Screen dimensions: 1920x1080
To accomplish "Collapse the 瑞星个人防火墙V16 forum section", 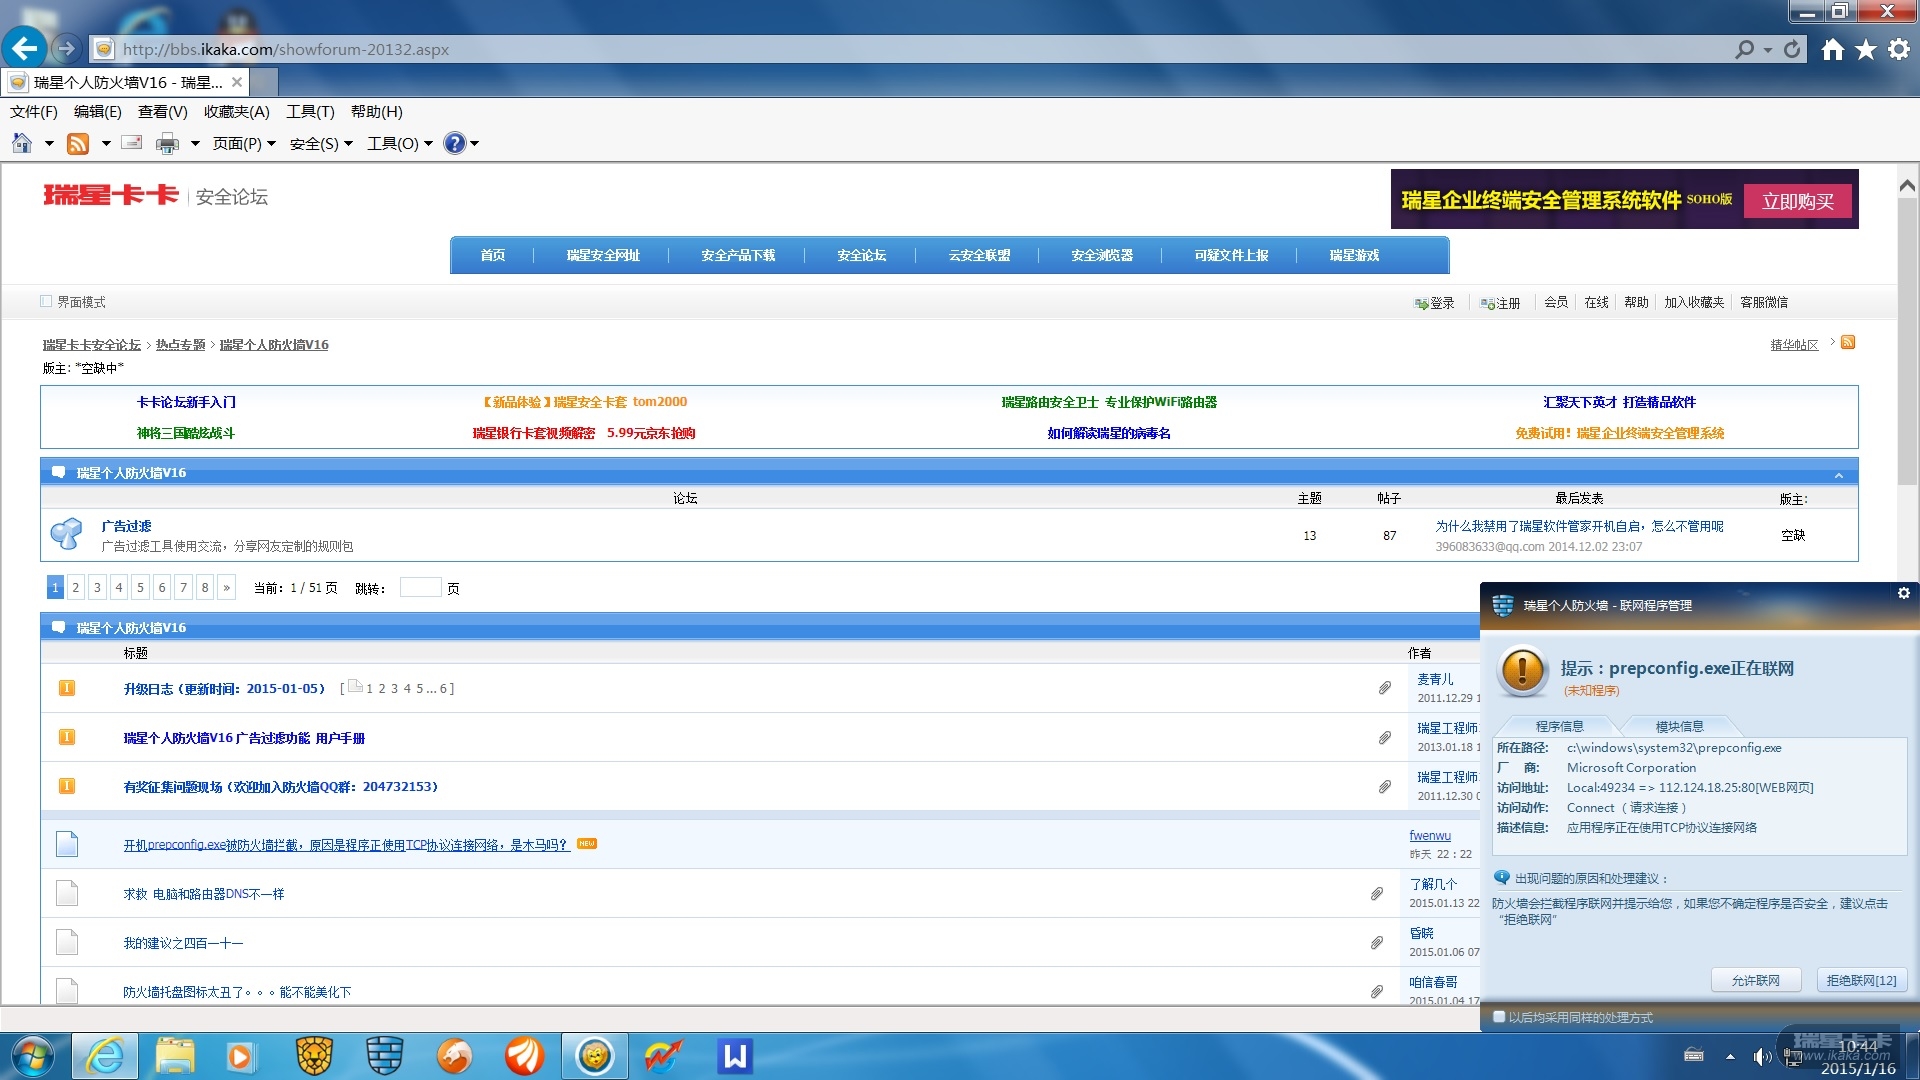I will coord(1838,474).
